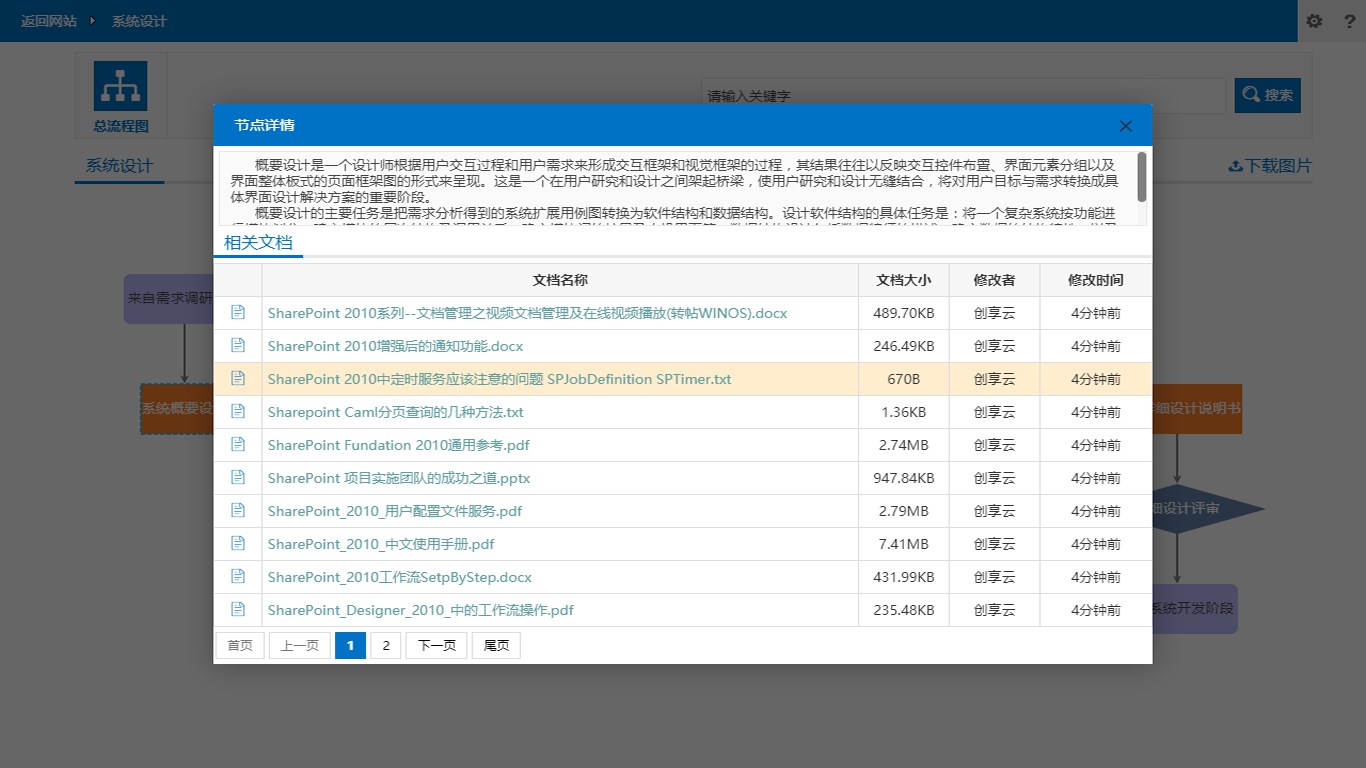Go to 尾页 last page
This screenshot has width=1366, height=768.
point(496,645)
